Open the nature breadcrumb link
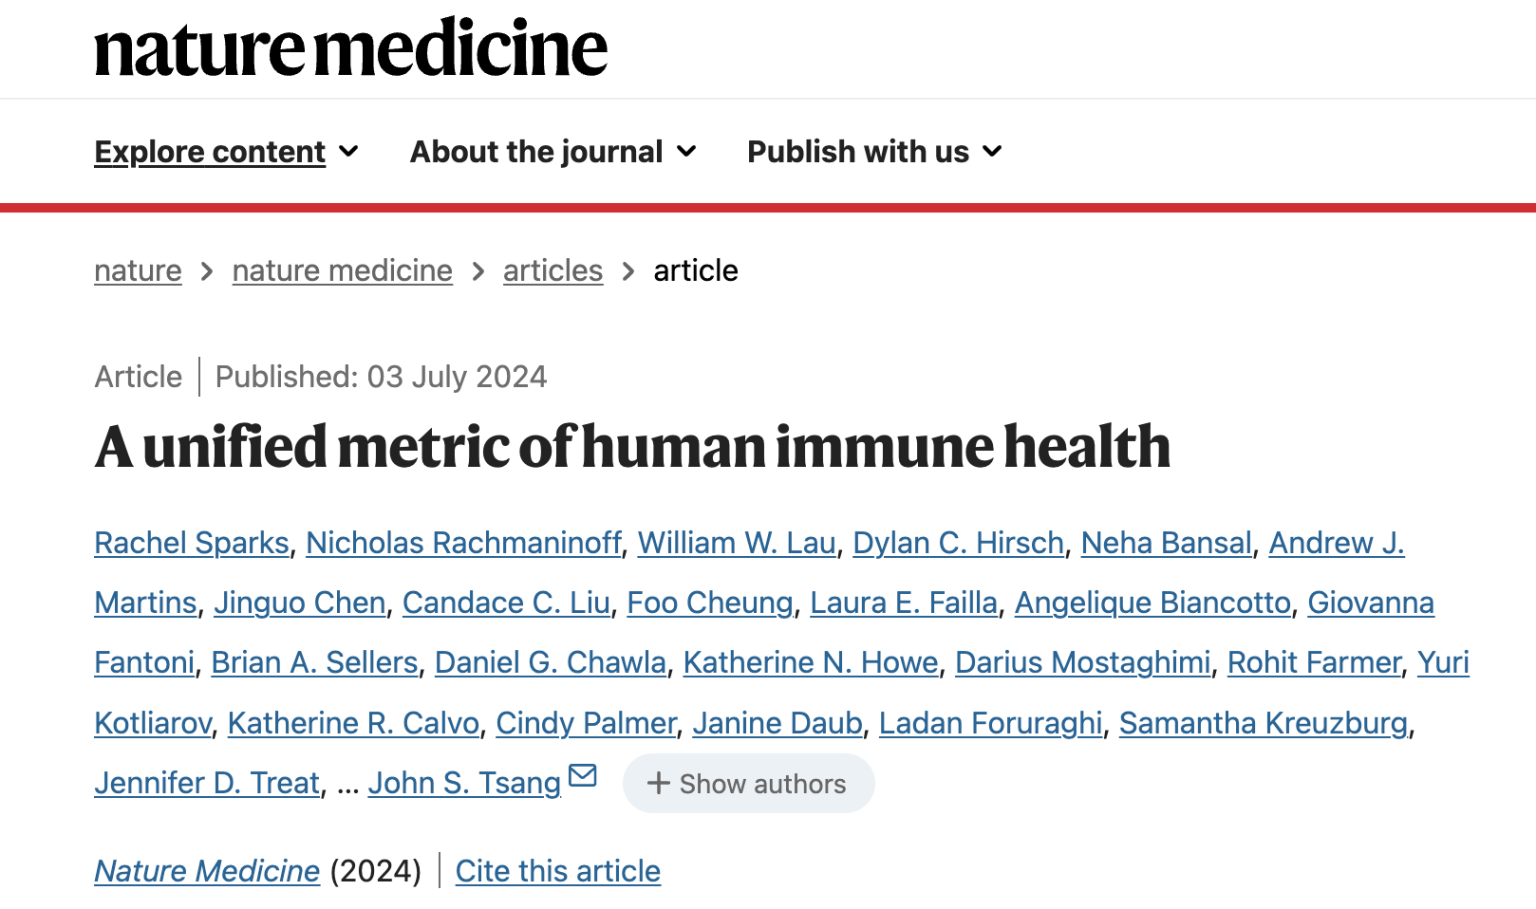1536x909 pixels. point(137,270)
